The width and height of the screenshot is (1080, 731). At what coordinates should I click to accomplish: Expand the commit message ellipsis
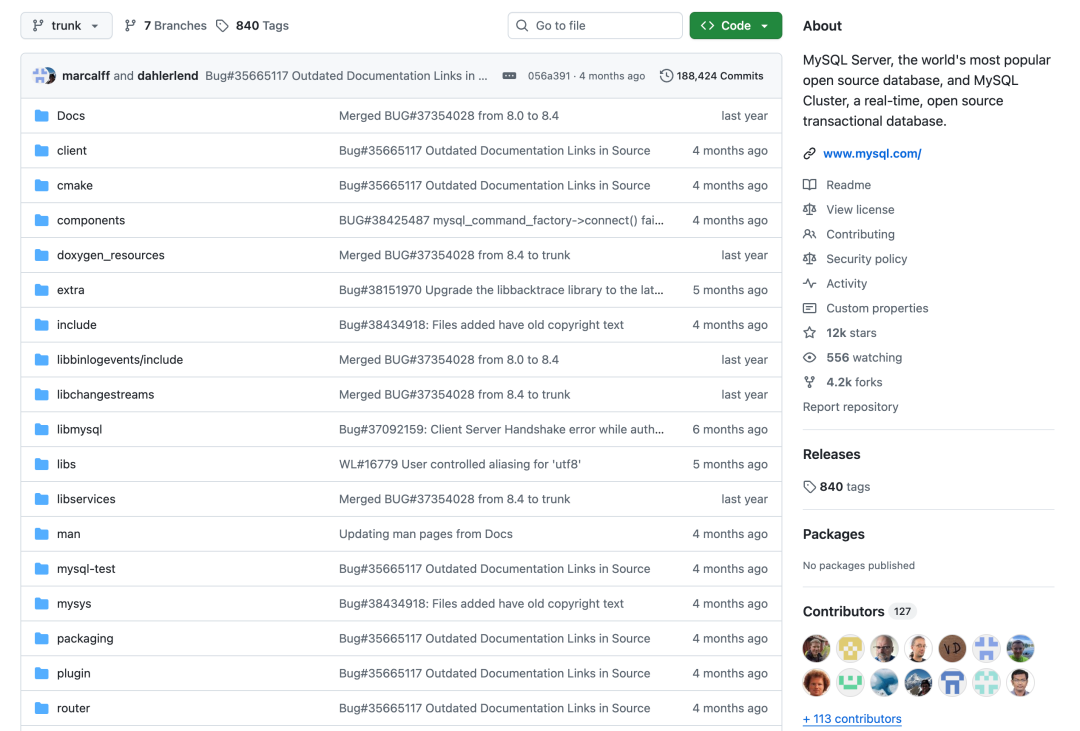coord(508,75)
